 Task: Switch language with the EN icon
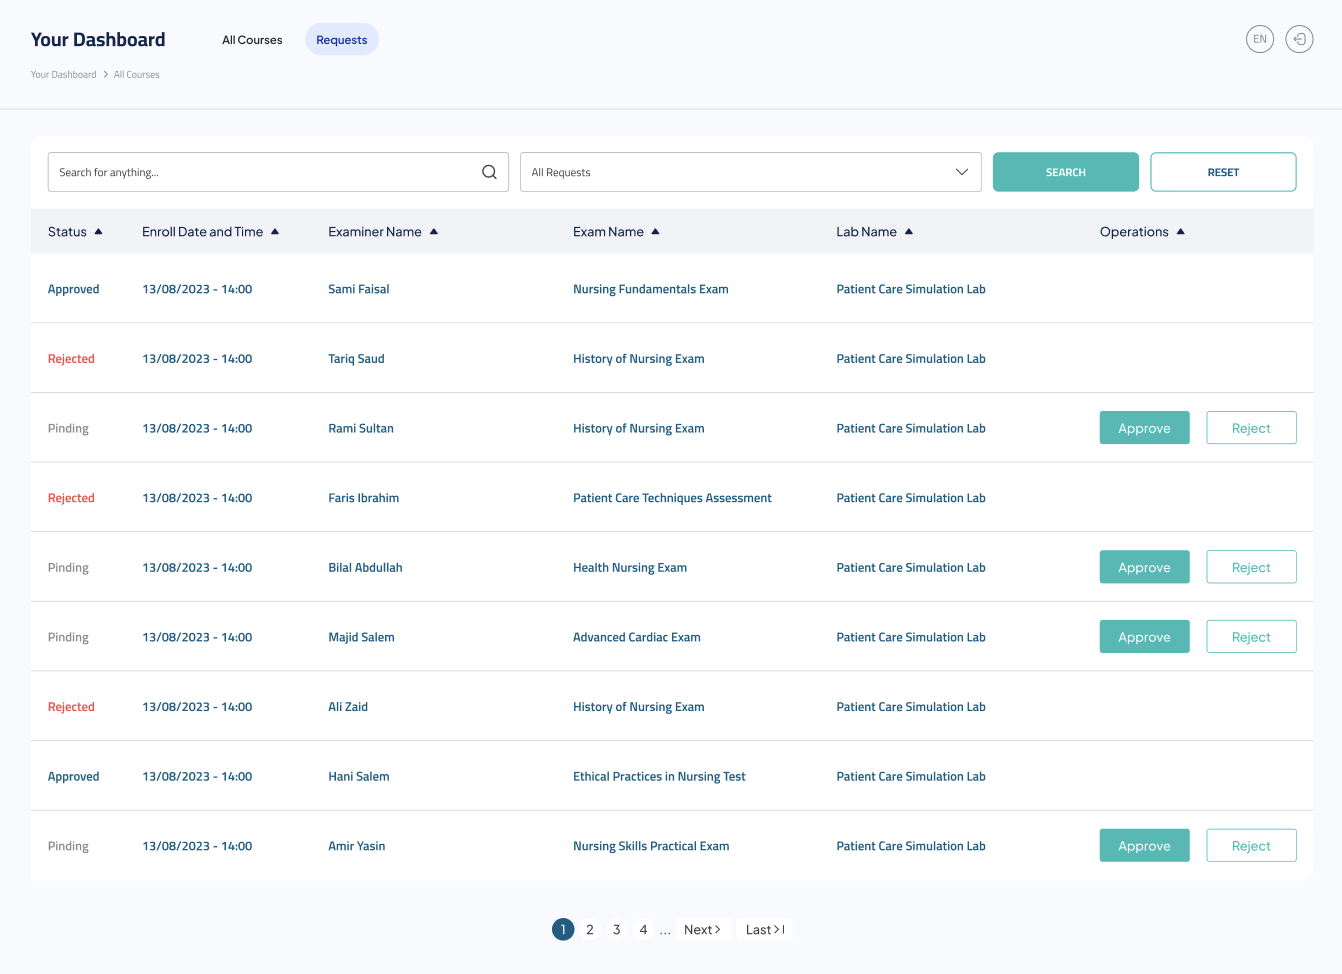tap(1259, 39)
